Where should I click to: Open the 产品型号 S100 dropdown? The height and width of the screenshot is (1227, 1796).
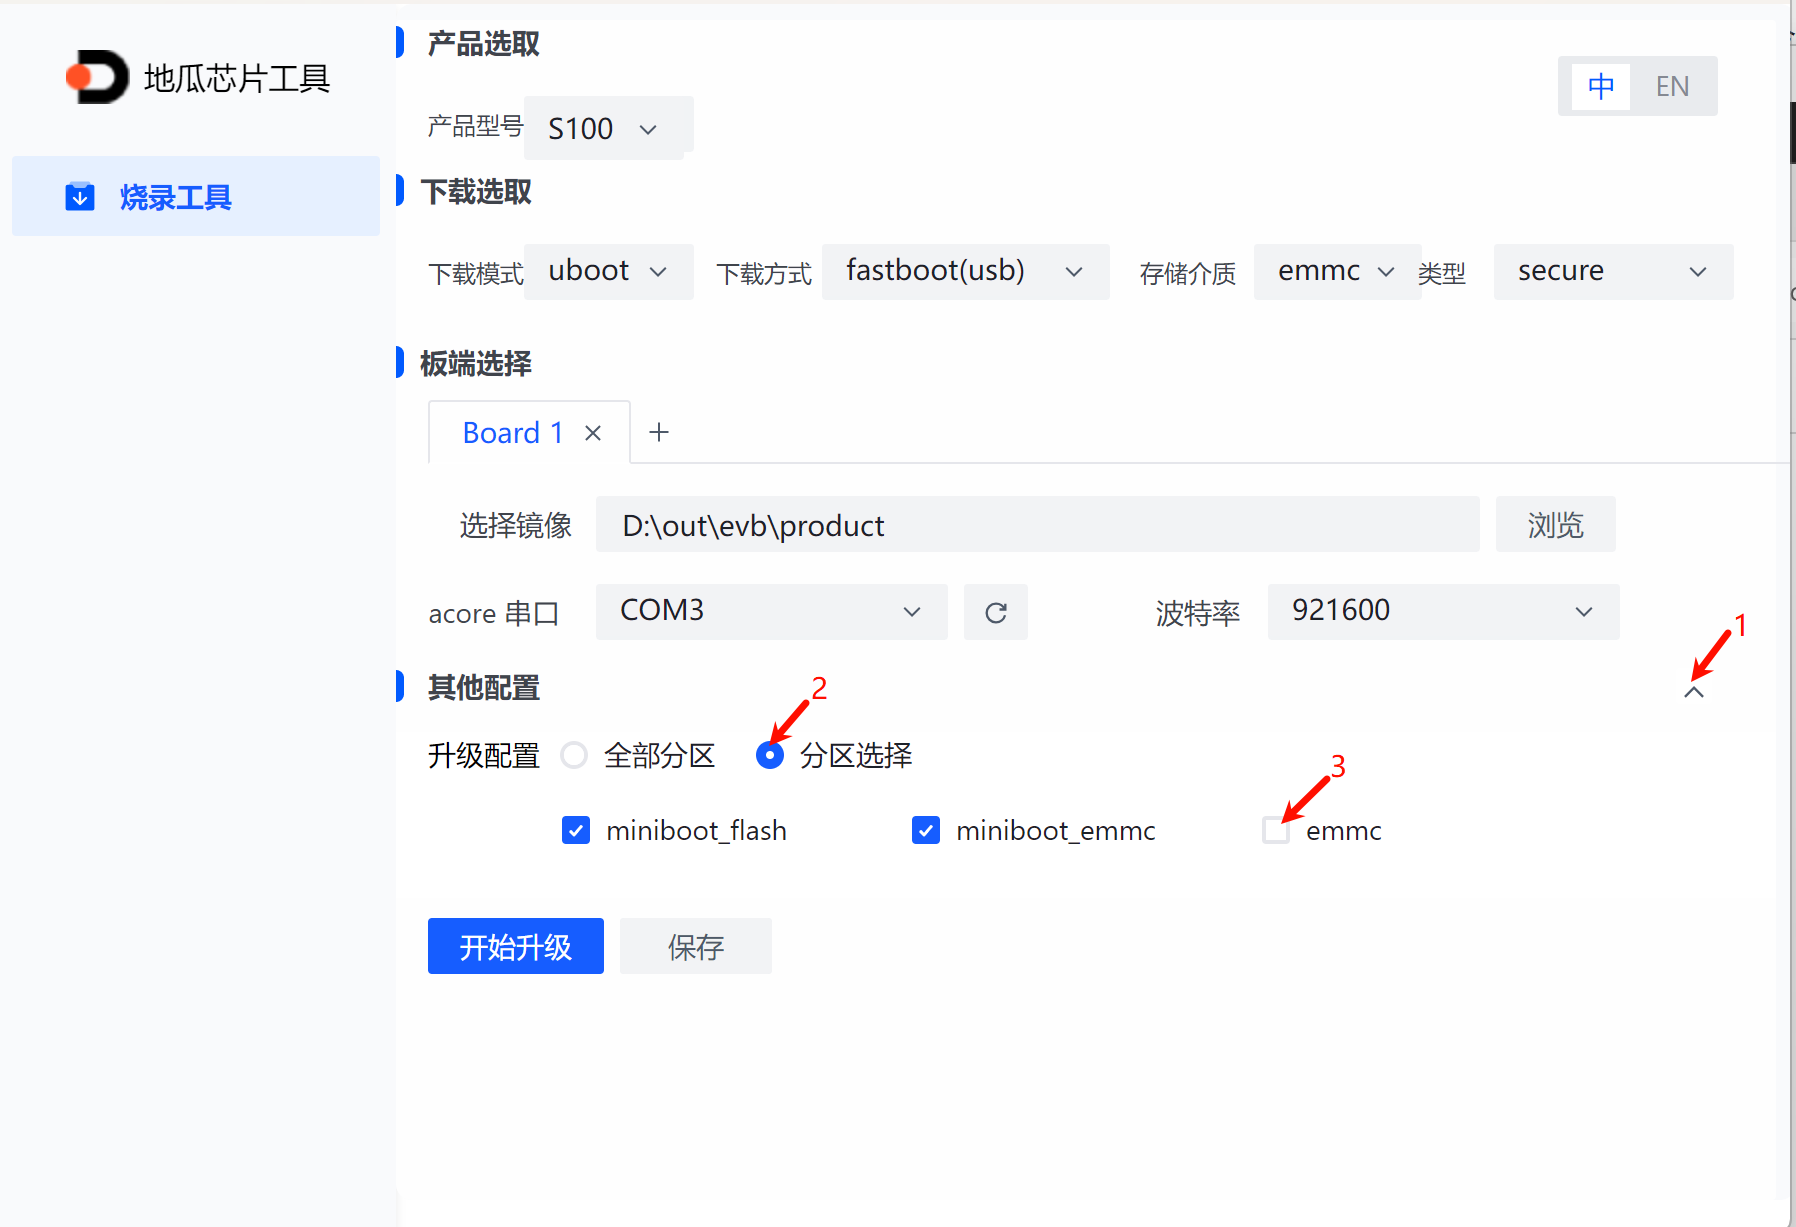[x=607, y=128]
